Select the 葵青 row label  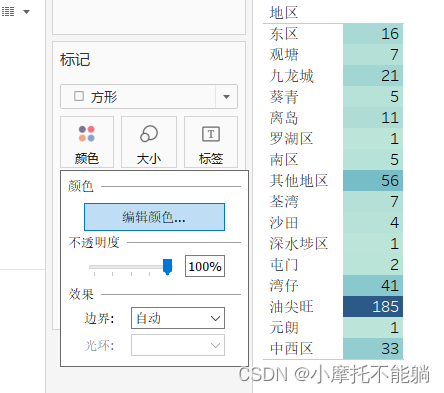point(284,97)
